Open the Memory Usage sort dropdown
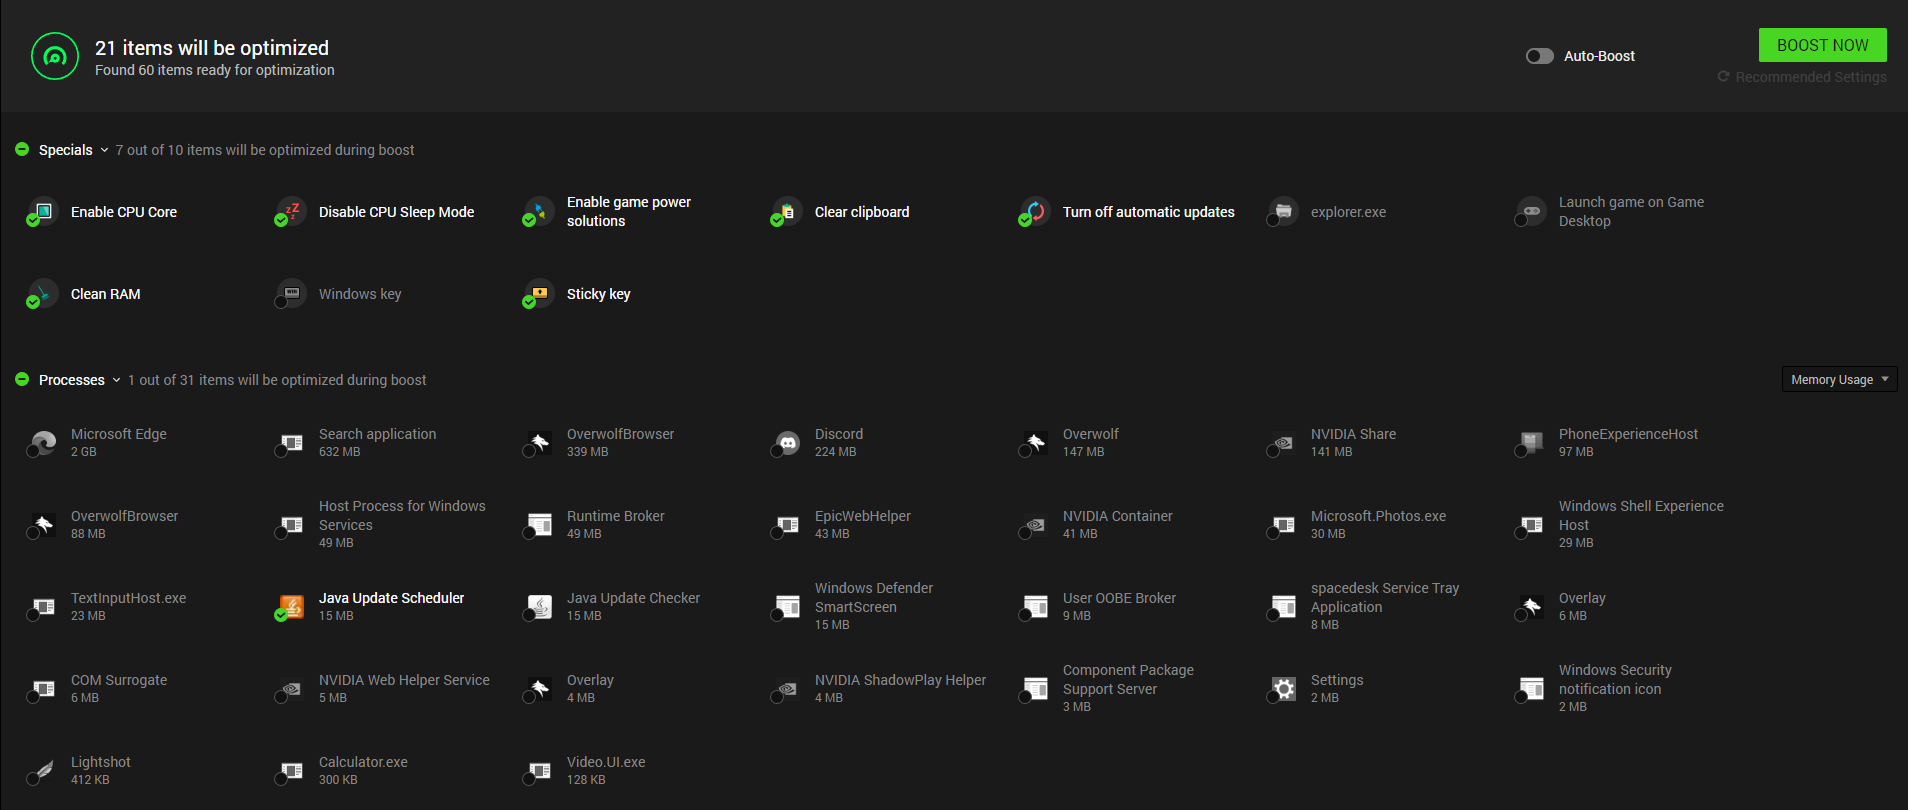This screenshot has height=810, width=1908. [x=1839, y=380]
